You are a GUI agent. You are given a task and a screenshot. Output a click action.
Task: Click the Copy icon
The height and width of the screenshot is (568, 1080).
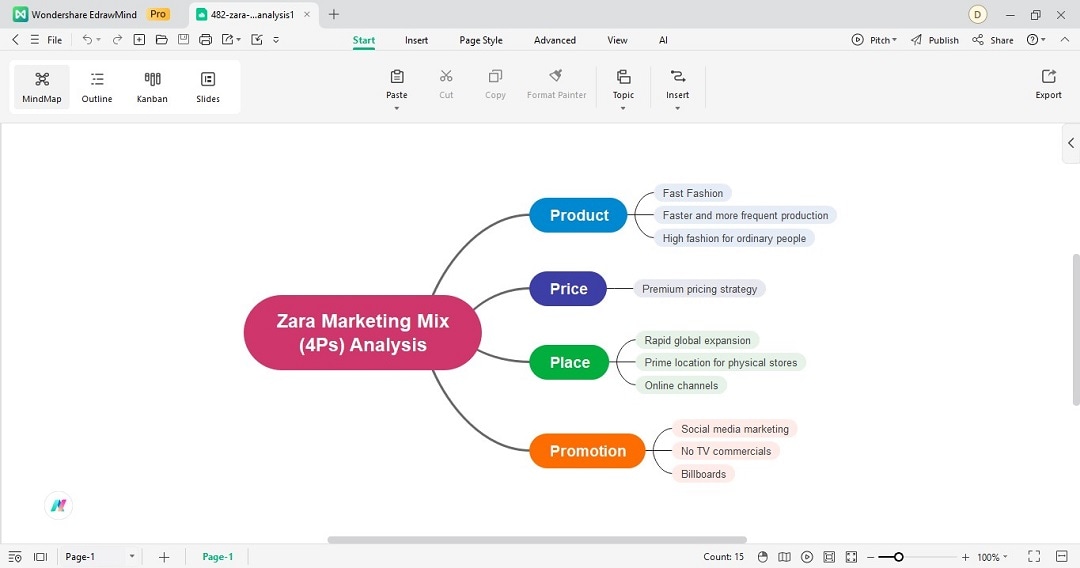coord(495,76)
